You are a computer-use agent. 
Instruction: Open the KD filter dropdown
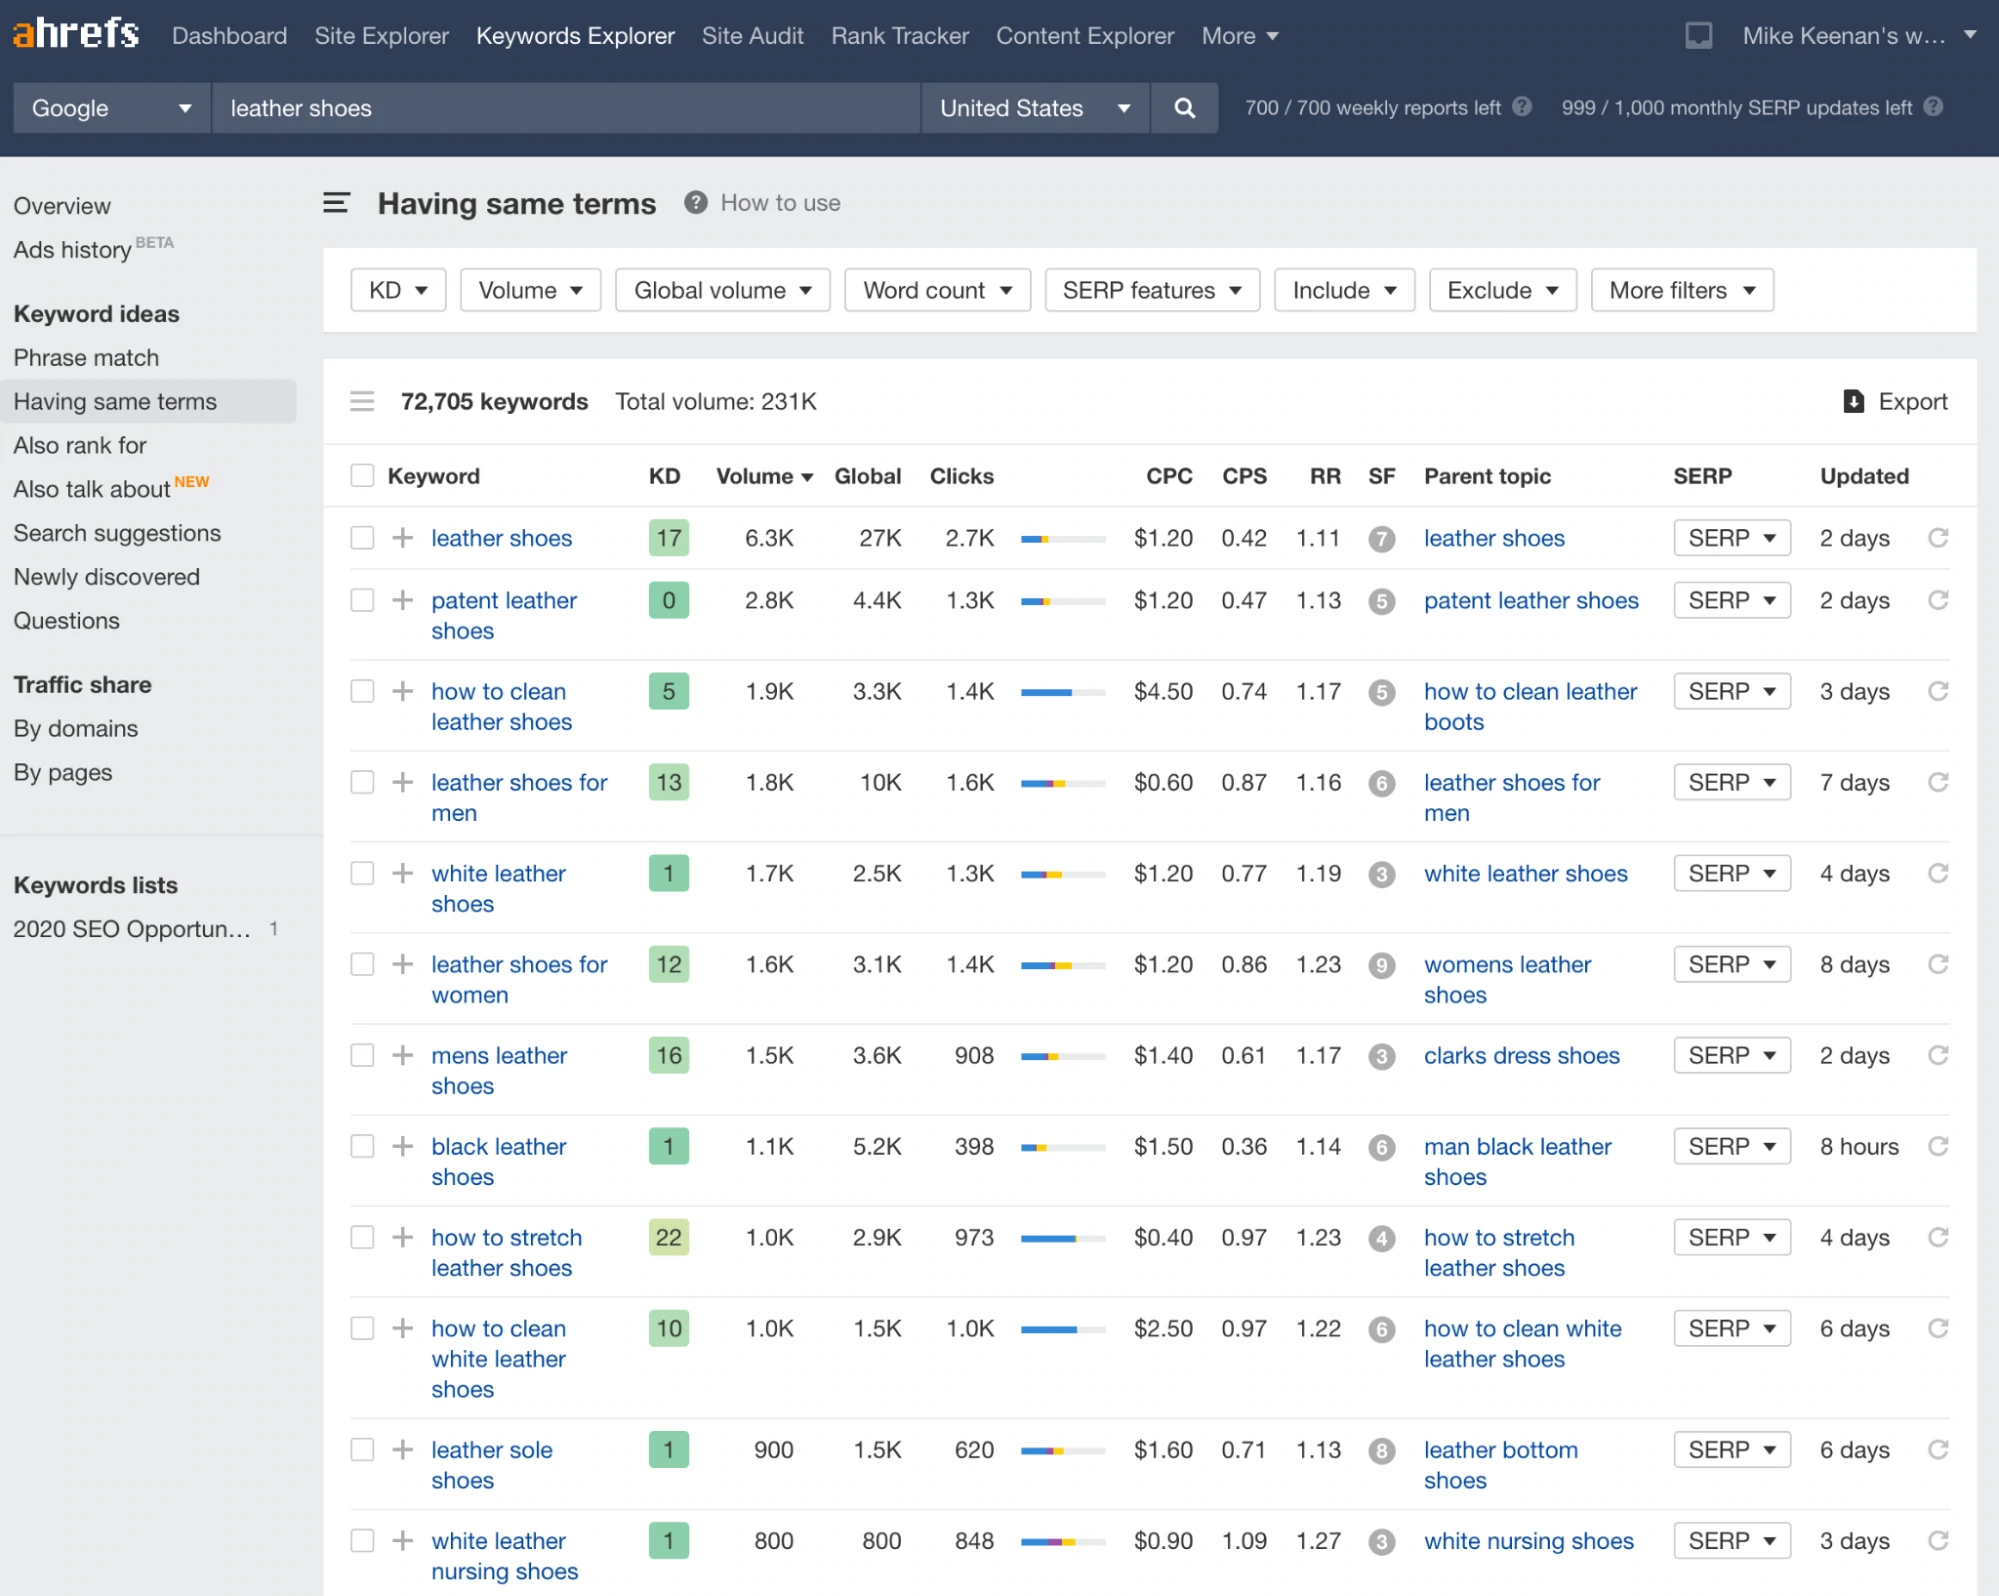(x=398, y=290)
